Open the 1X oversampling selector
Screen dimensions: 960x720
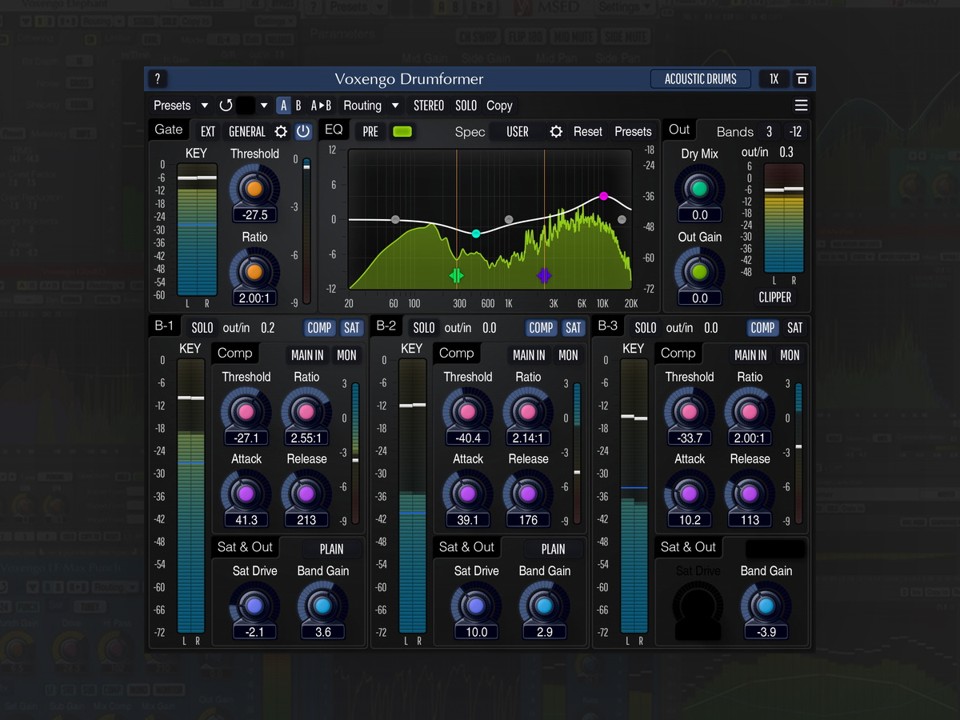pos(774,79)
